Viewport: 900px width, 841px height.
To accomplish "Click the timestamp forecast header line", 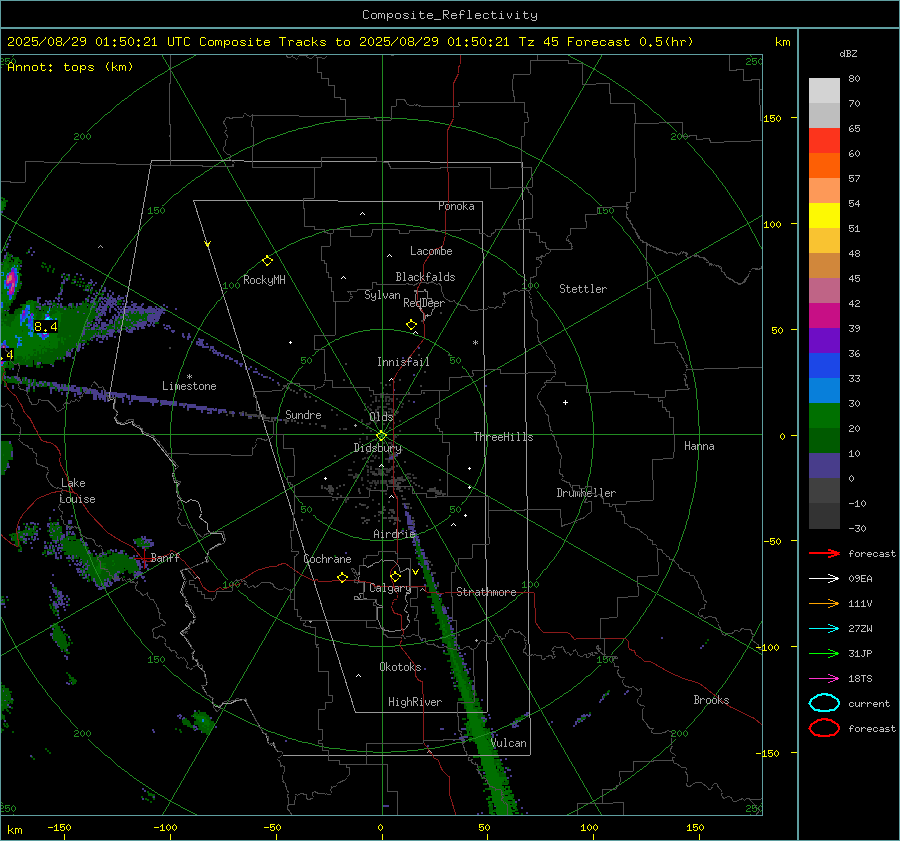I will tap(350, 42).
